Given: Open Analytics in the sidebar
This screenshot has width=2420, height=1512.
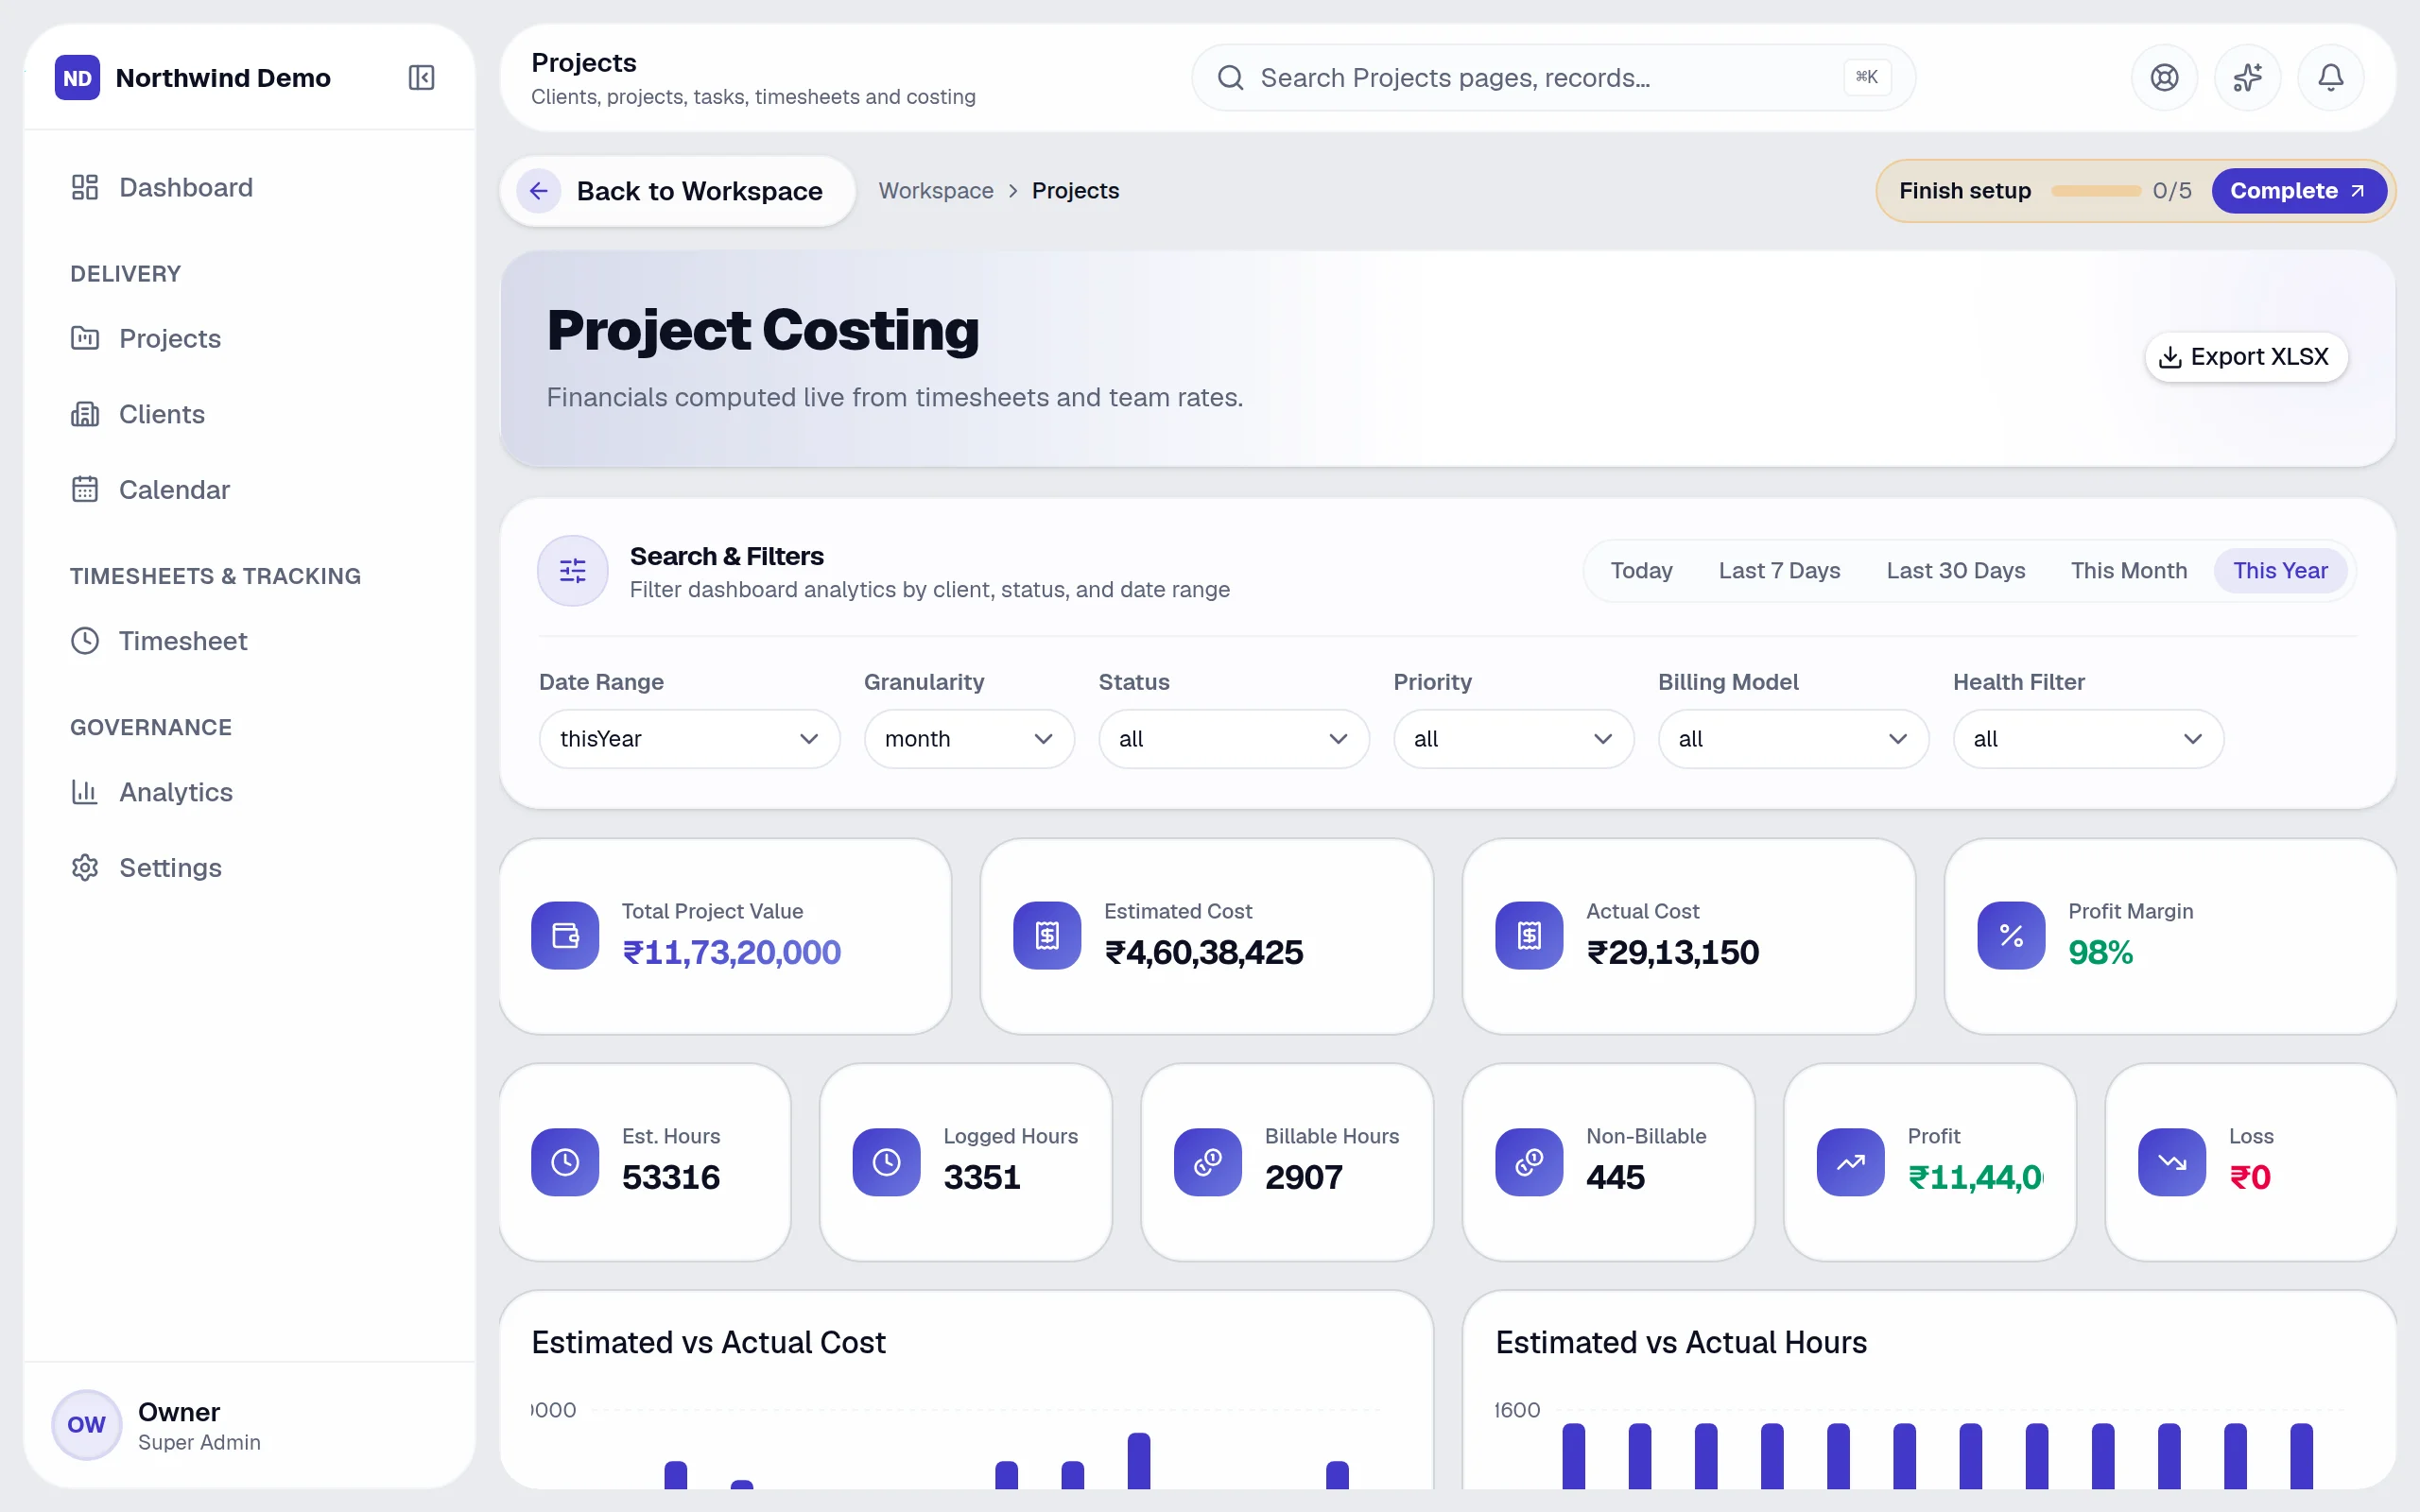Looking at the screenshot, I should (250, 792).
